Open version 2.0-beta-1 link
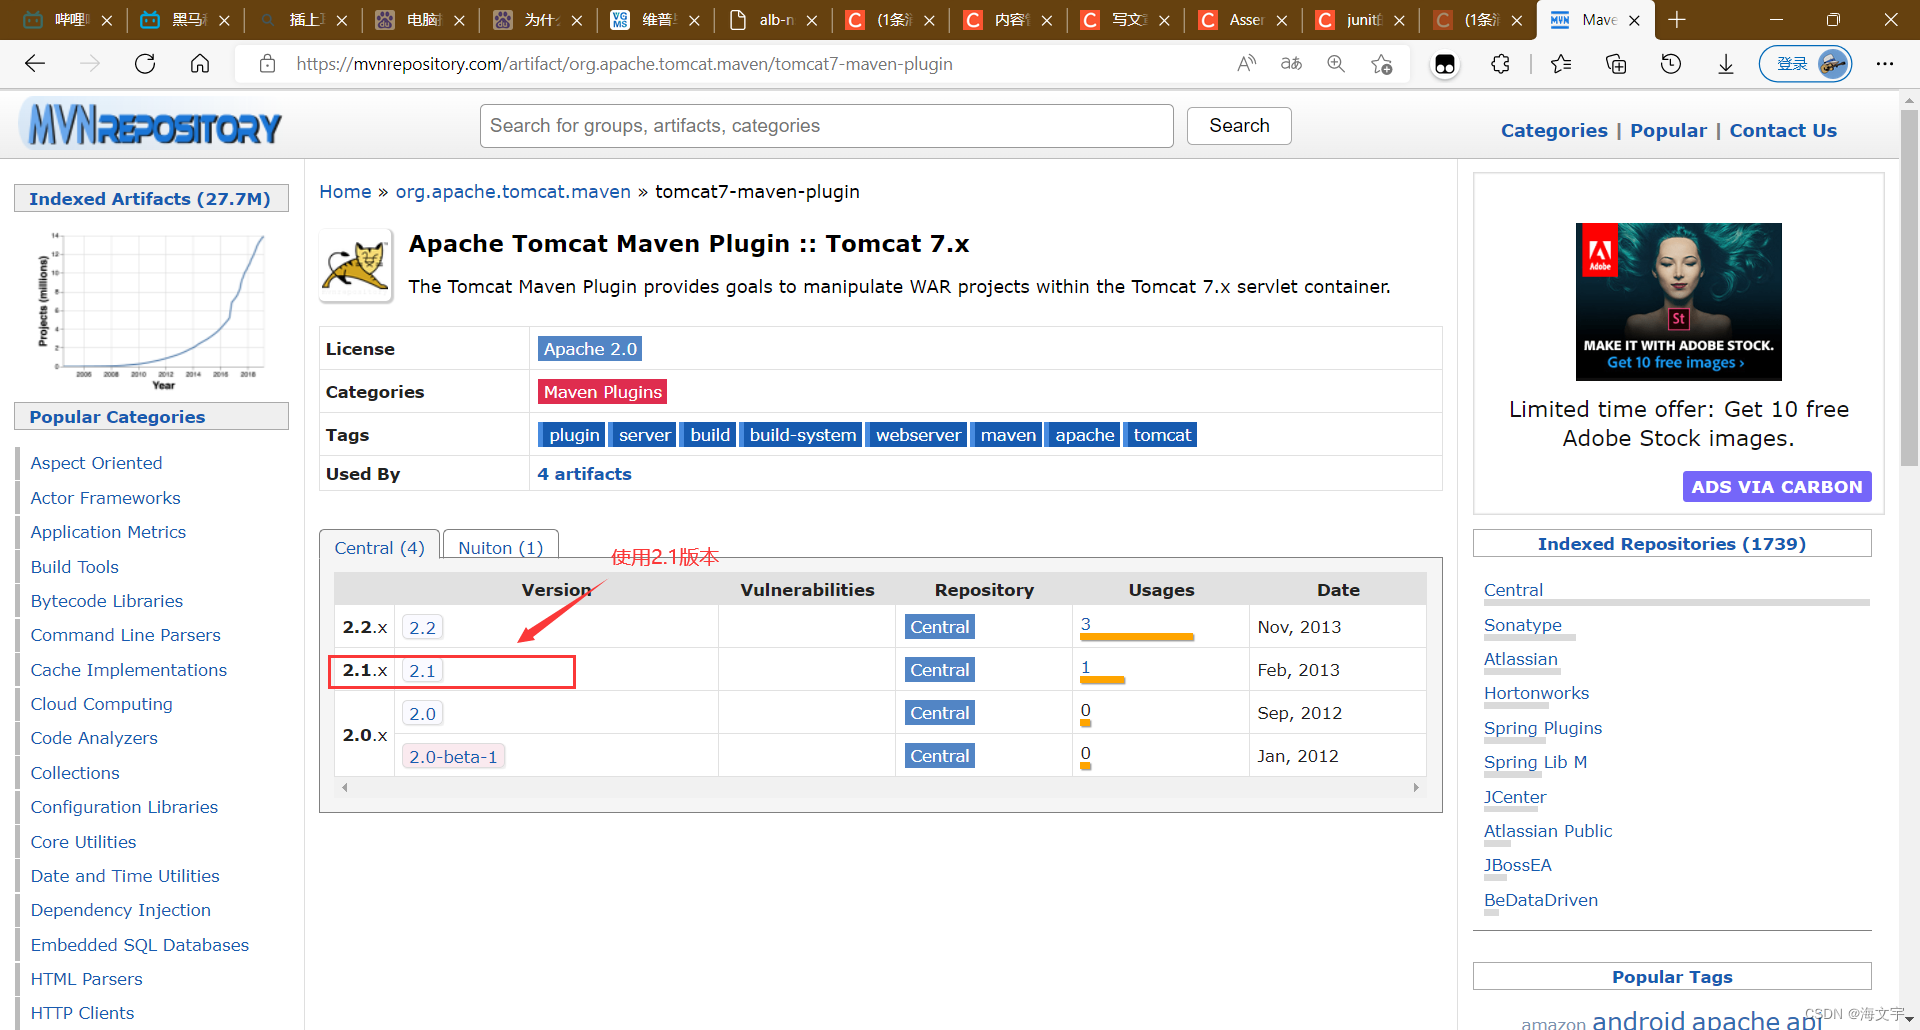 [x=453, y=756]
